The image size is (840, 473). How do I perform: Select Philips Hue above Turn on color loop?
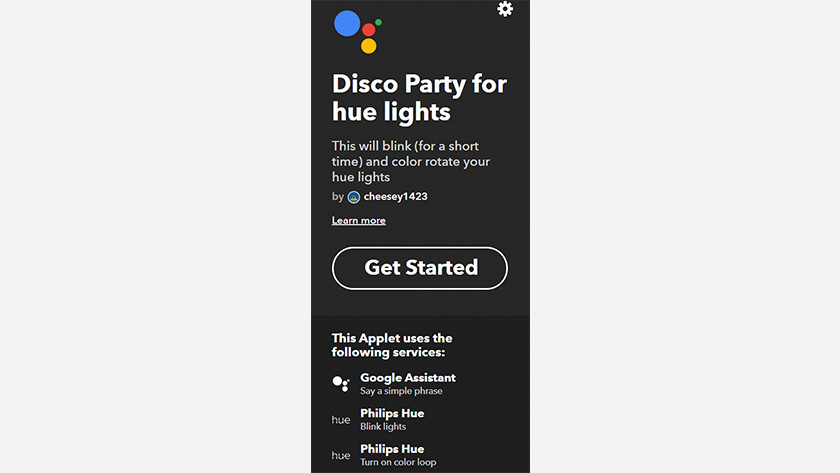click(392, 449)
